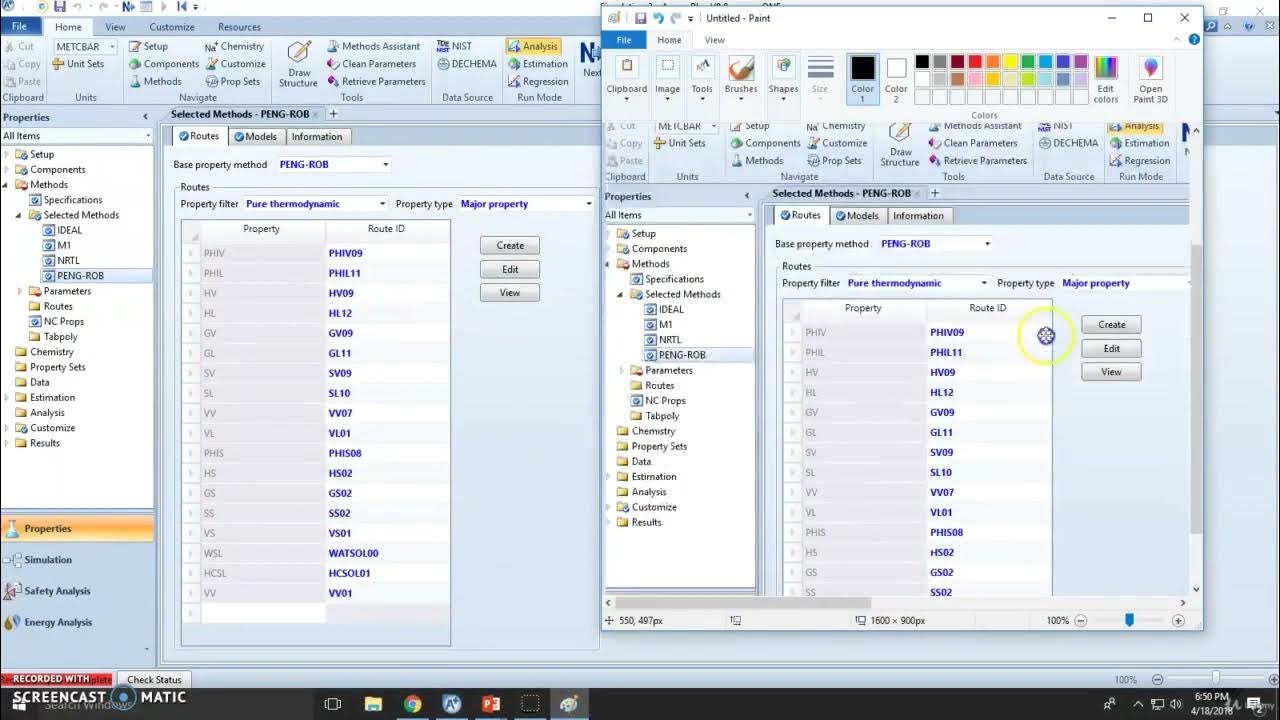Viewport: 1280px width, 720px height.
Task: Pick red color swatch in Paint palette
Action: 975,62
